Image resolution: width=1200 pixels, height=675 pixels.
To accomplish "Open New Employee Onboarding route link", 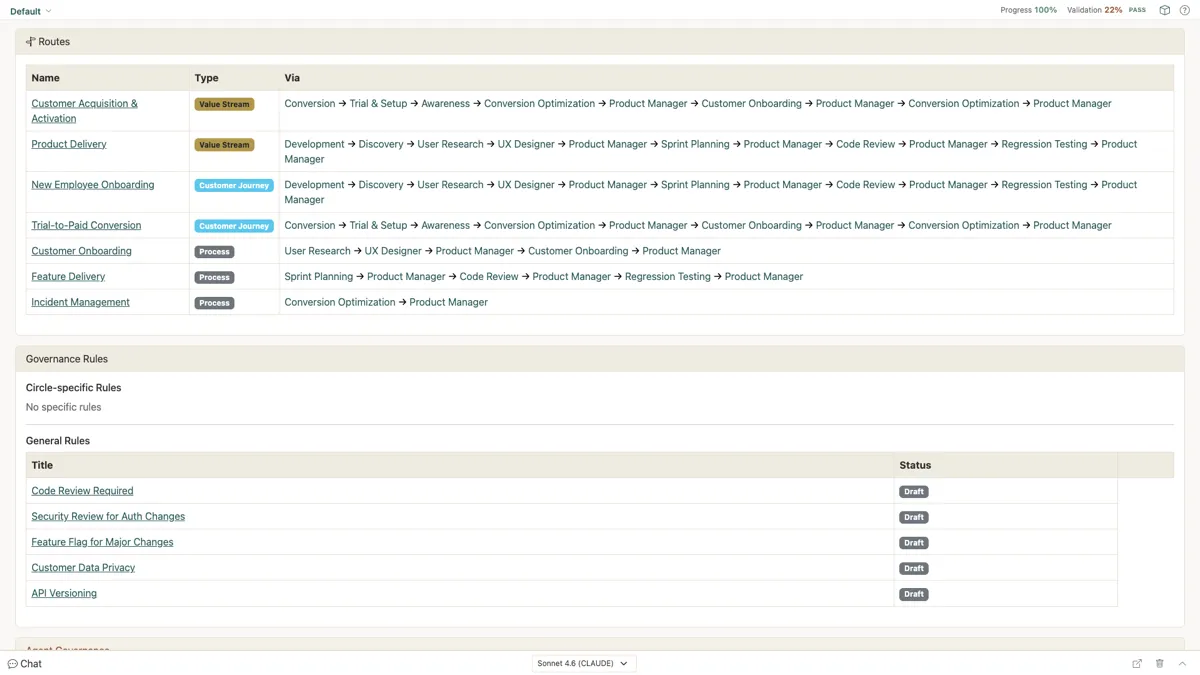I will click(93, 185).
